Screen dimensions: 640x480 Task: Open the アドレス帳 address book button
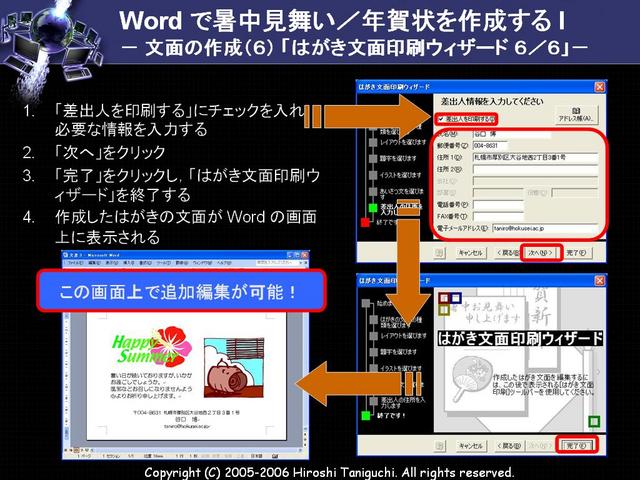pos(576,114)
